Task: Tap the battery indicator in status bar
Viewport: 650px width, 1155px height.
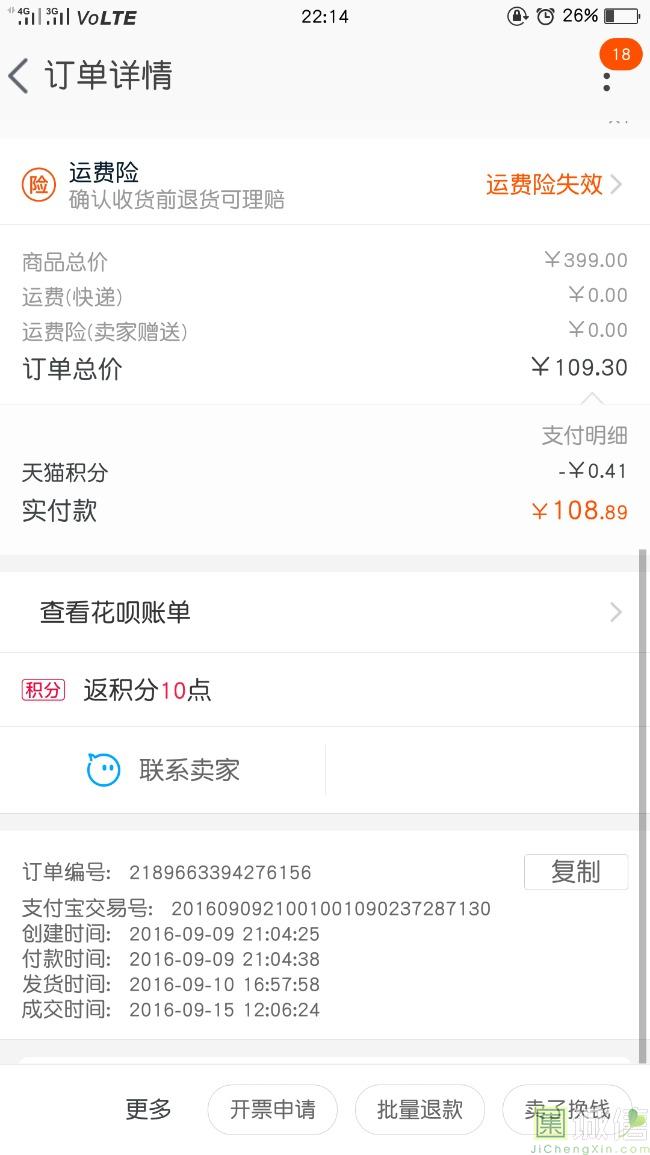Action: coord(621,16)
